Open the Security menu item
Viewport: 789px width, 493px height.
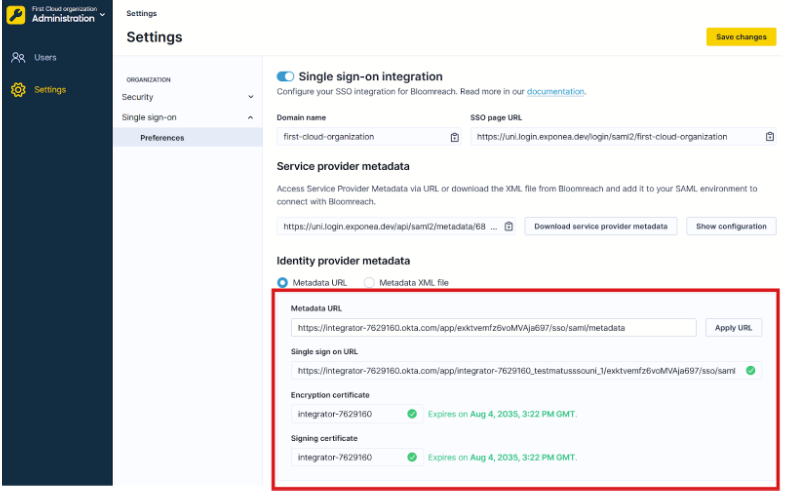click(x=137, y=97)
